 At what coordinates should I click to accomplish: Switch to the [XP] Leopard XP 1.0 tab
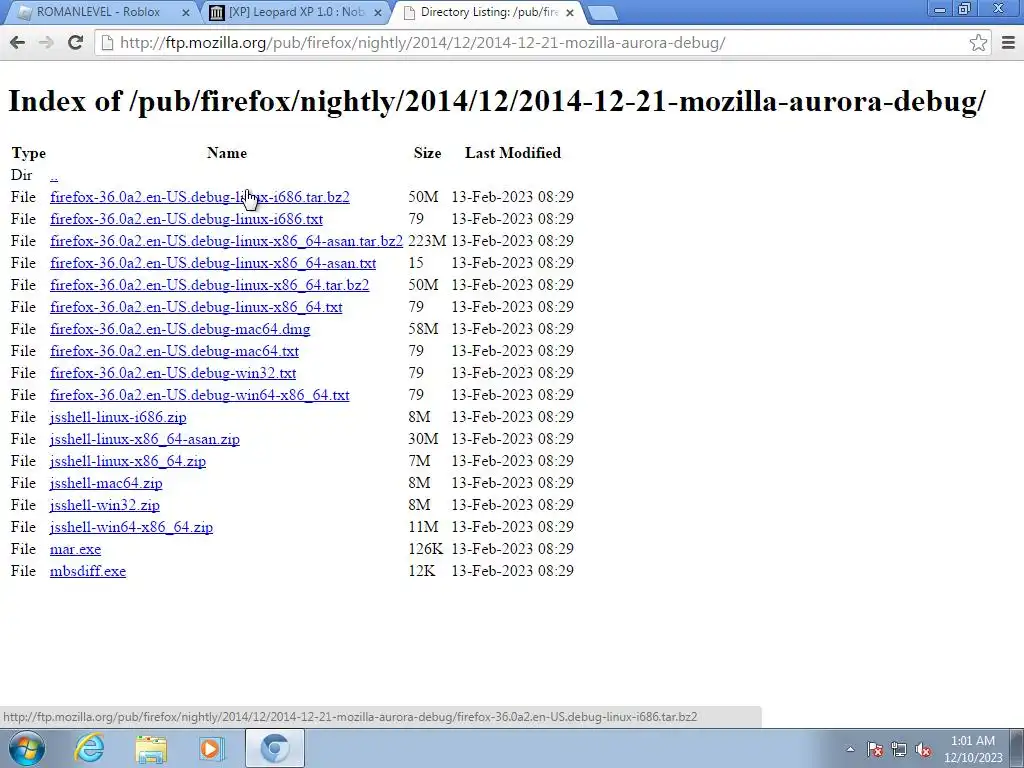296,12
